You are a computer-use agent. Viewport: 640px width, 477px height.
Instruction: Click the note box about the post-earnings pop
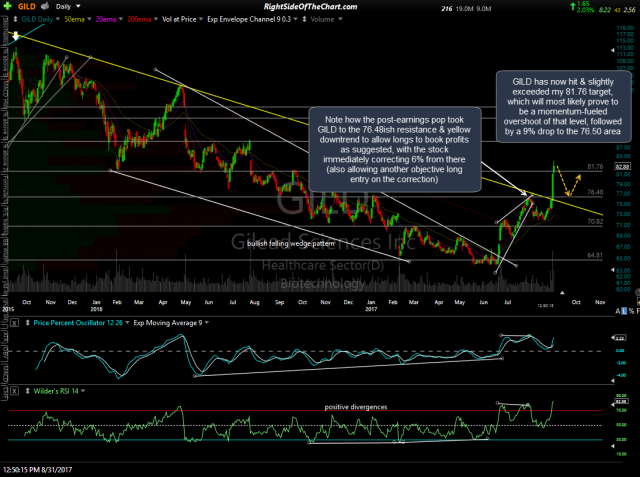click(395, 149)
